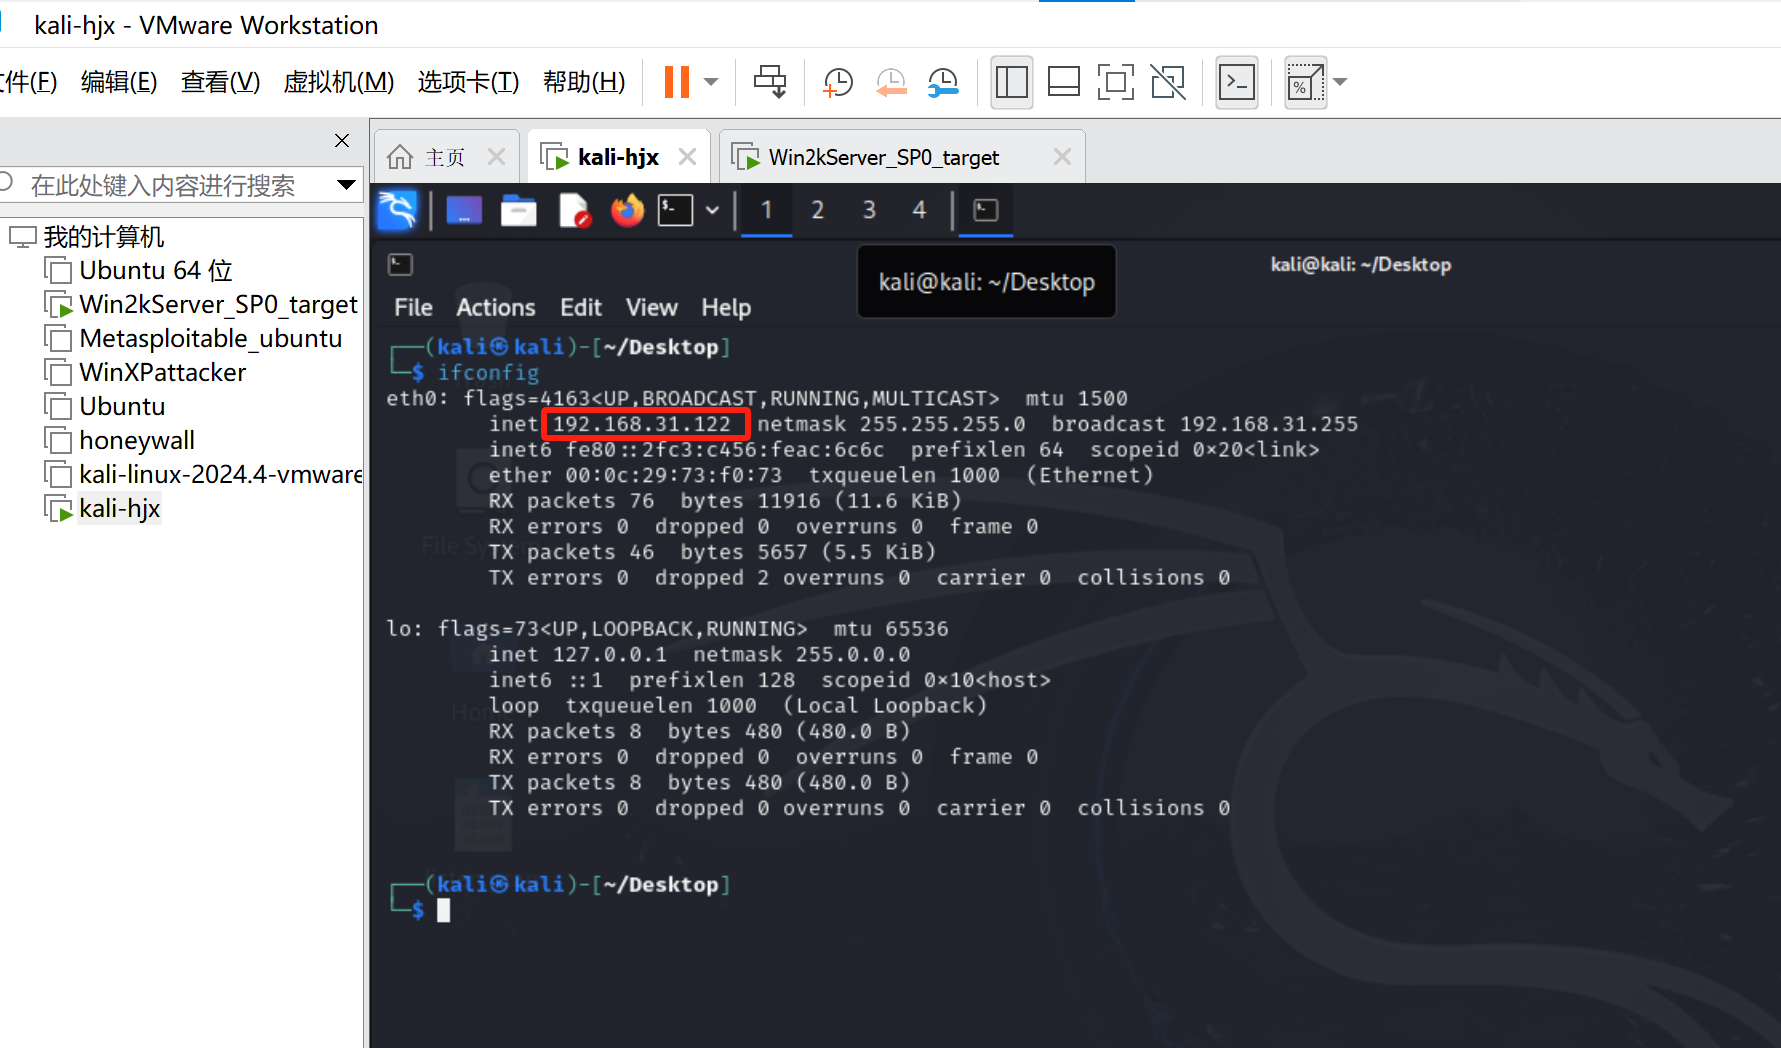This screenshot has width=1781, height=1048.
Task: Open the 查看(V) menu
Action: click(x=220, y=82)
